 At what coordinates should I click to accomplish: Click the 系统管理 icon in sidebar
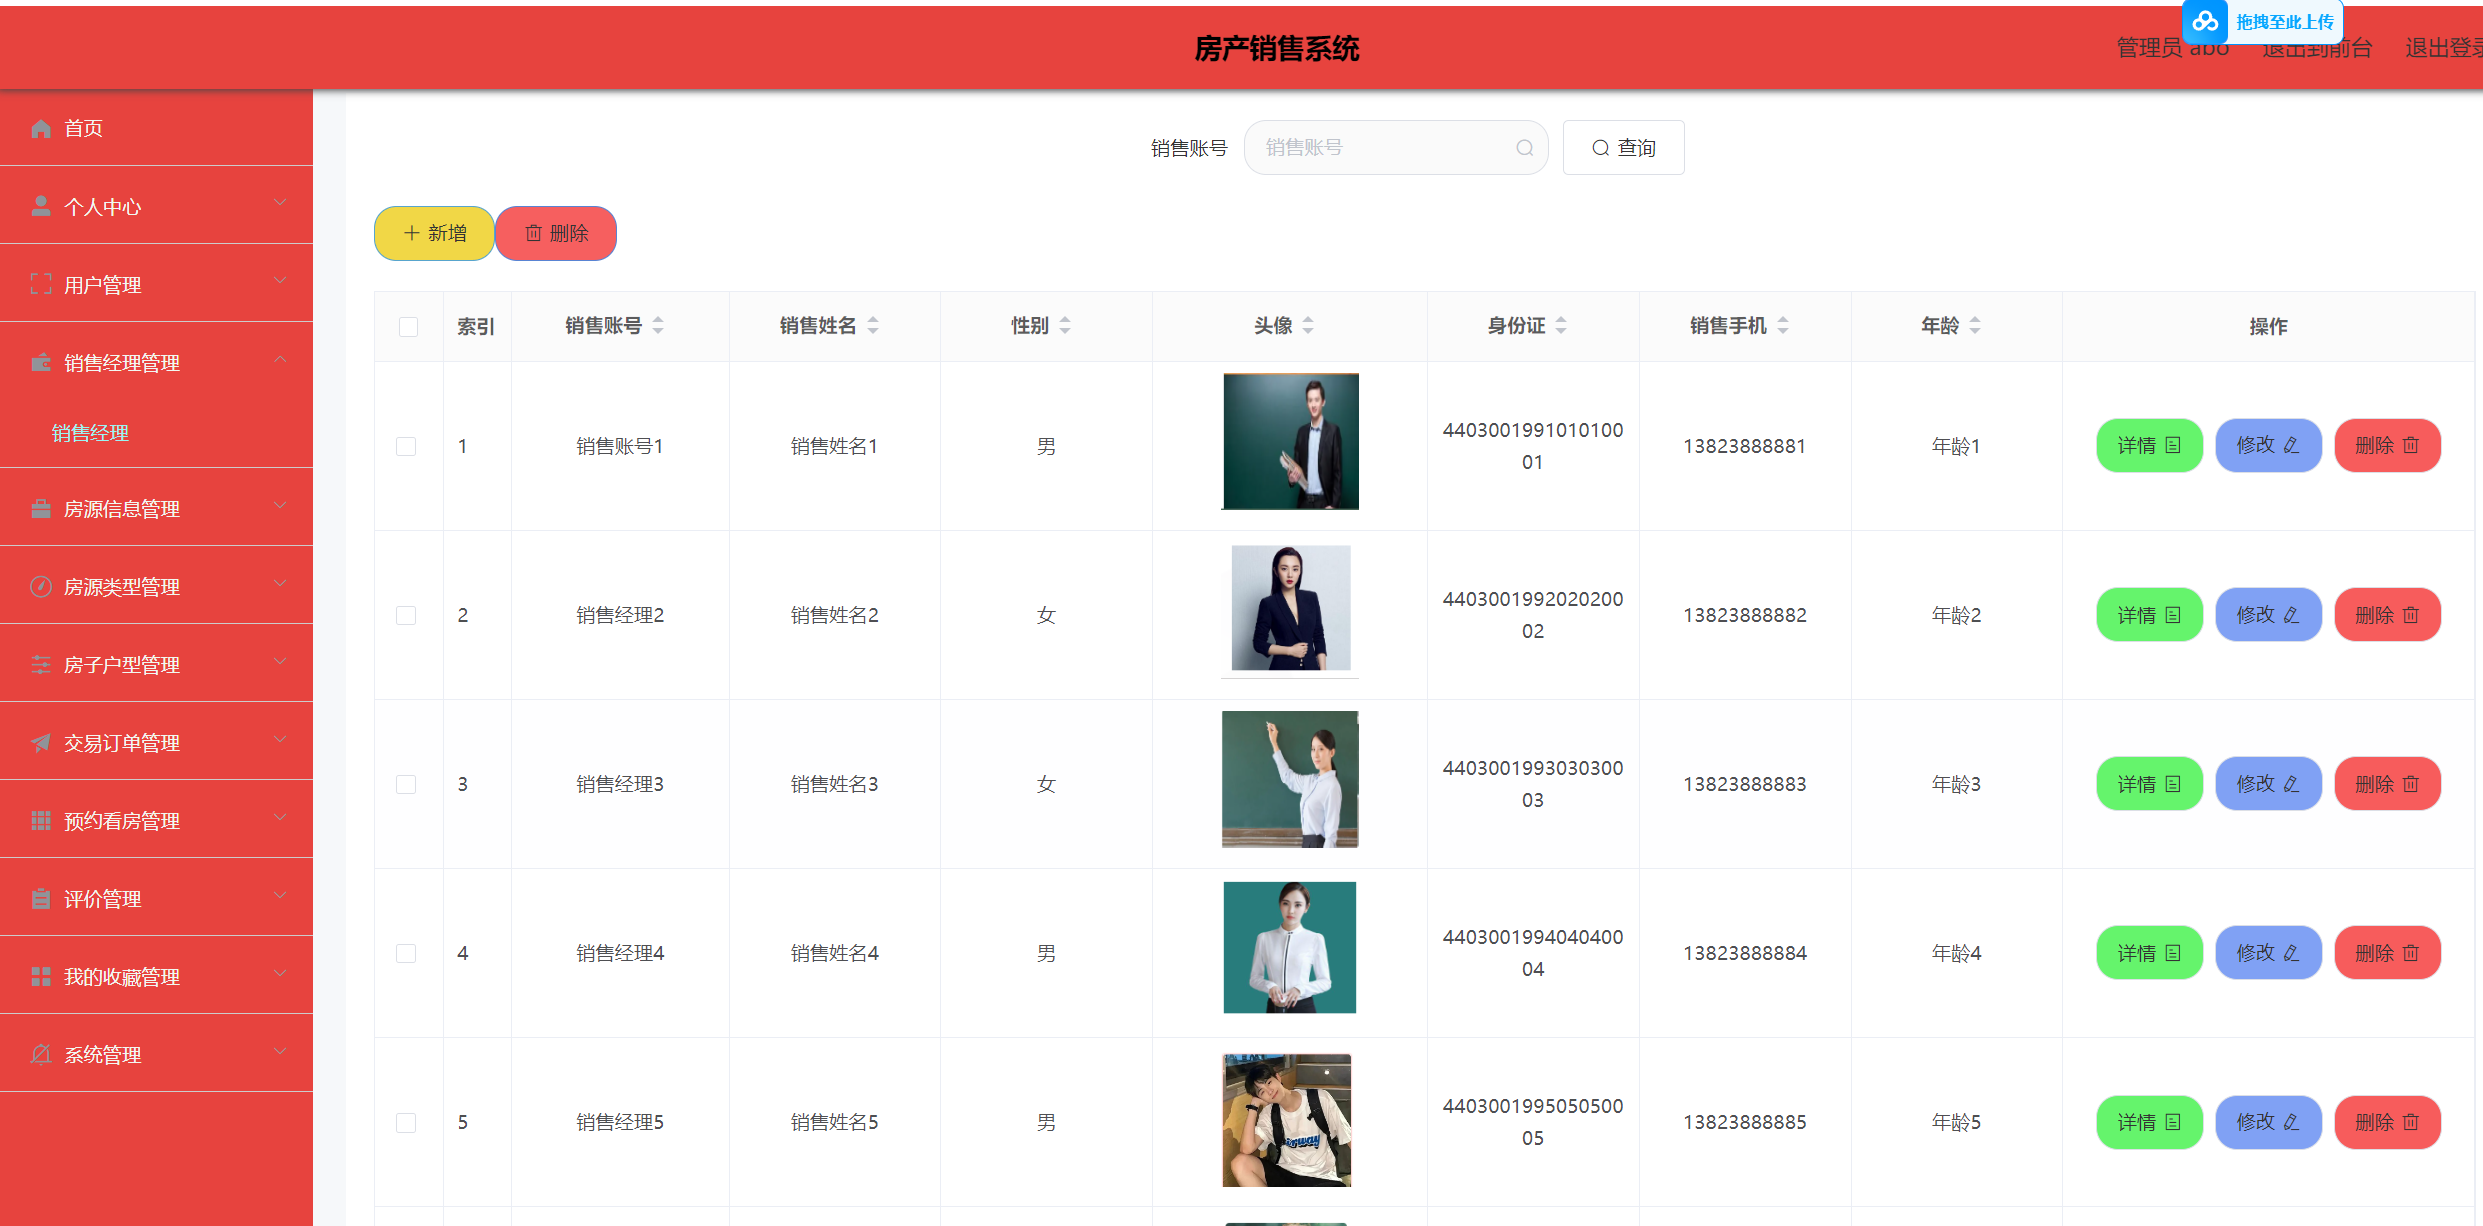tap(41, 1054)
